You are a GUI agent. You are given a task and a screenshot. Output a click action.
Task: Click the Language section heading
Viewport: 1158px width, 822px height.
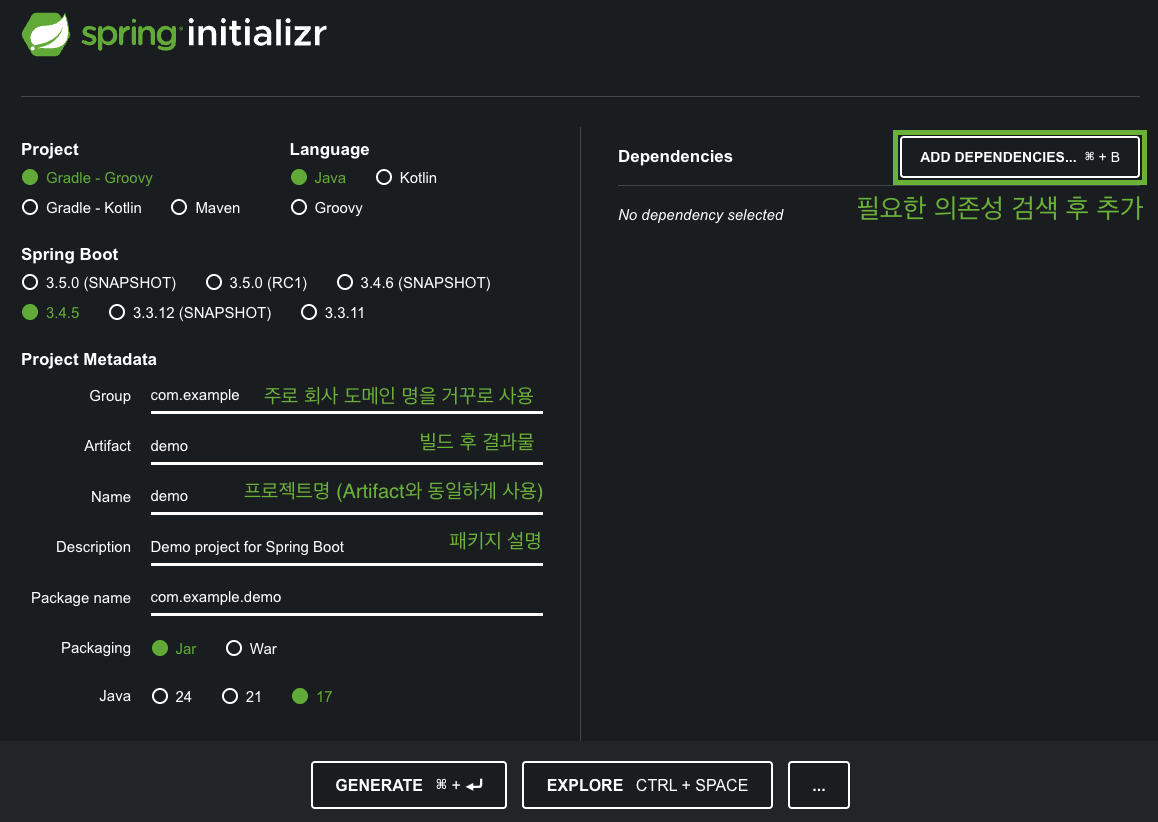coord(329,149)
